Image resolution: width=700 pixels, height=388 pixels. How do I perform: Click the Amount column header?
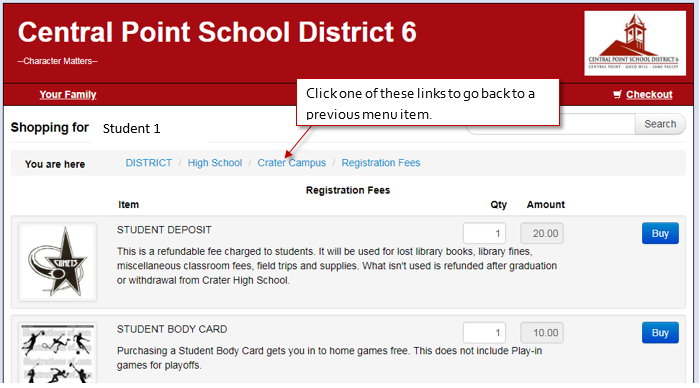(546, 204)
